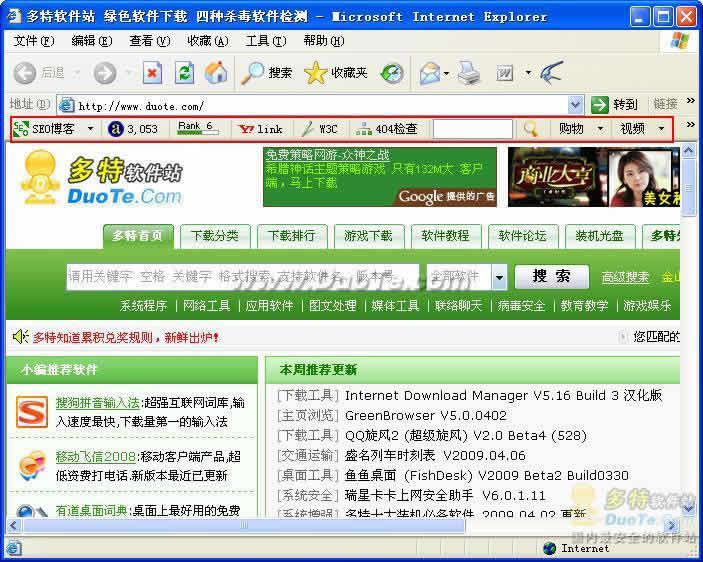Click the DuoTe.com site logo
The image size is (703, 562).
click(102, 178)
